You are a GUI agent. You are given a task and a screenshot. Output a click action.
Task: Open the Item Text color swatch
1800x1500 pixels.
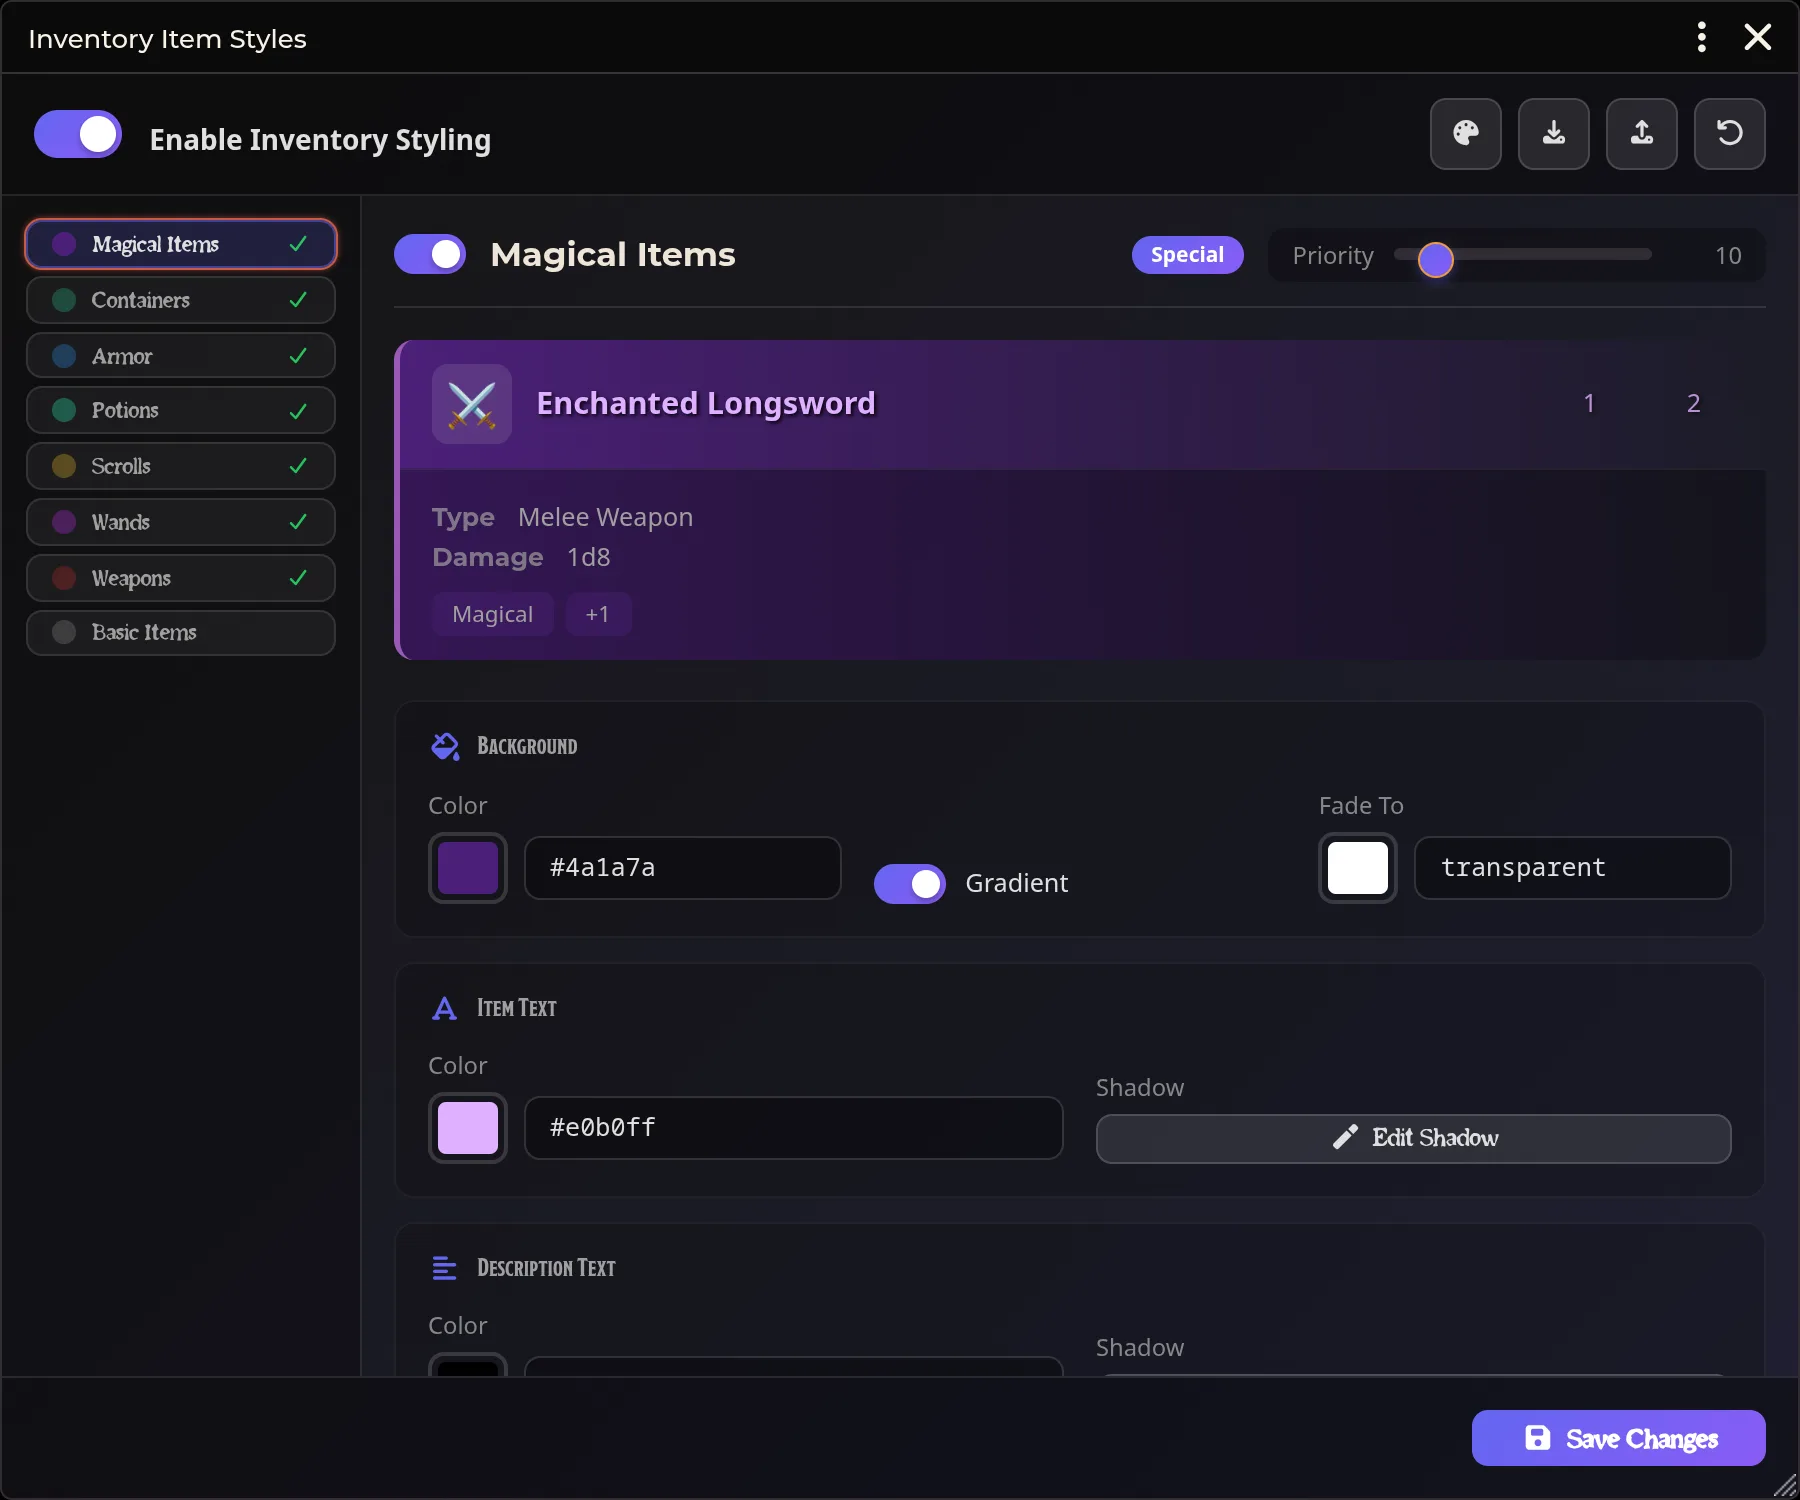(x=468, y=1128)
